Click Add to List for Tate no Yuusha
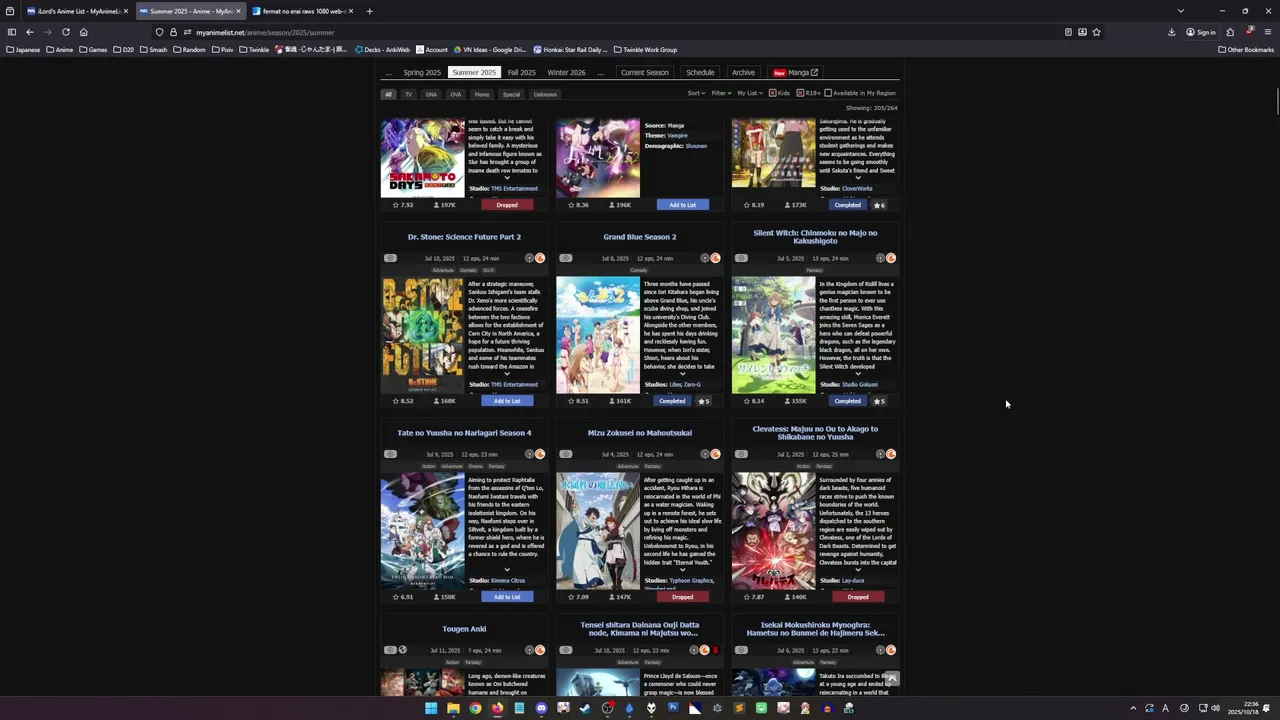The height and width of the screenshot is (720, 1280). tap(507, 597)
